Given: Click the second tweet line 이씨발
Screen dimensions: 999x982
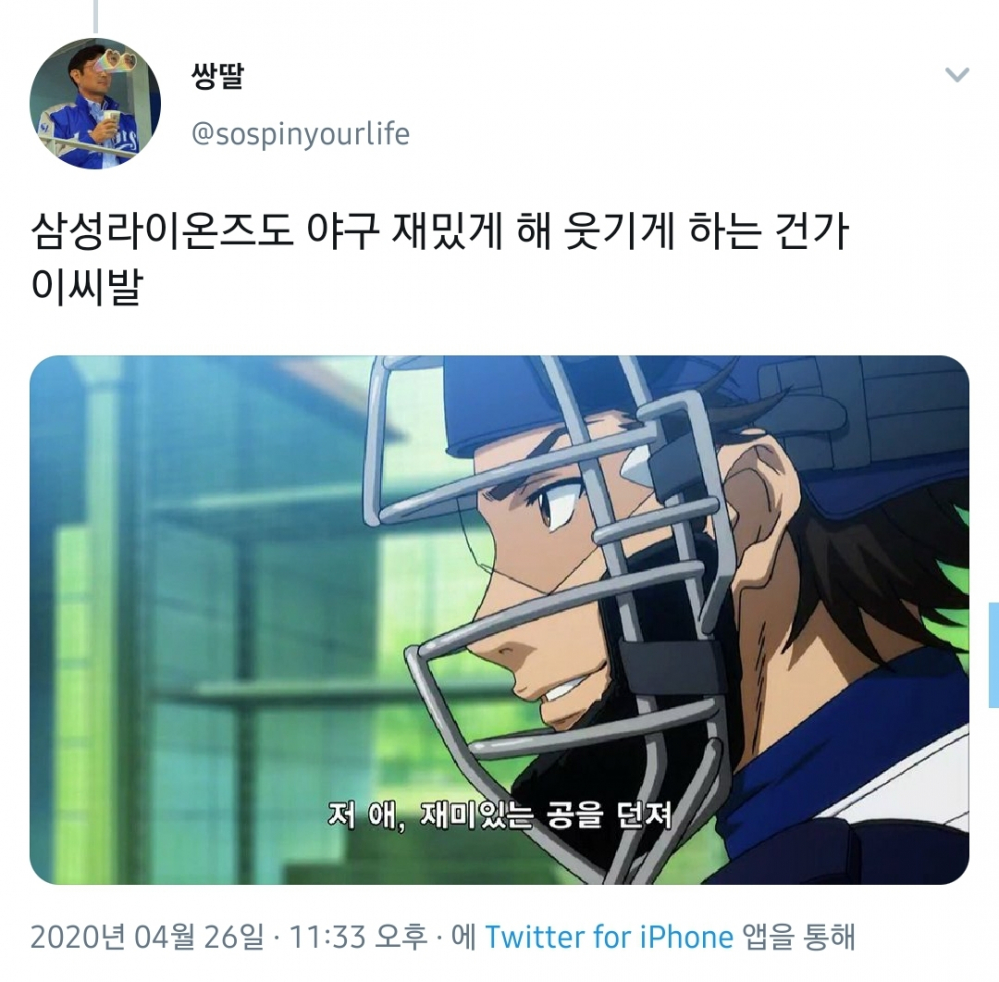Looking at the screenshot, I should tap(86, 287).
